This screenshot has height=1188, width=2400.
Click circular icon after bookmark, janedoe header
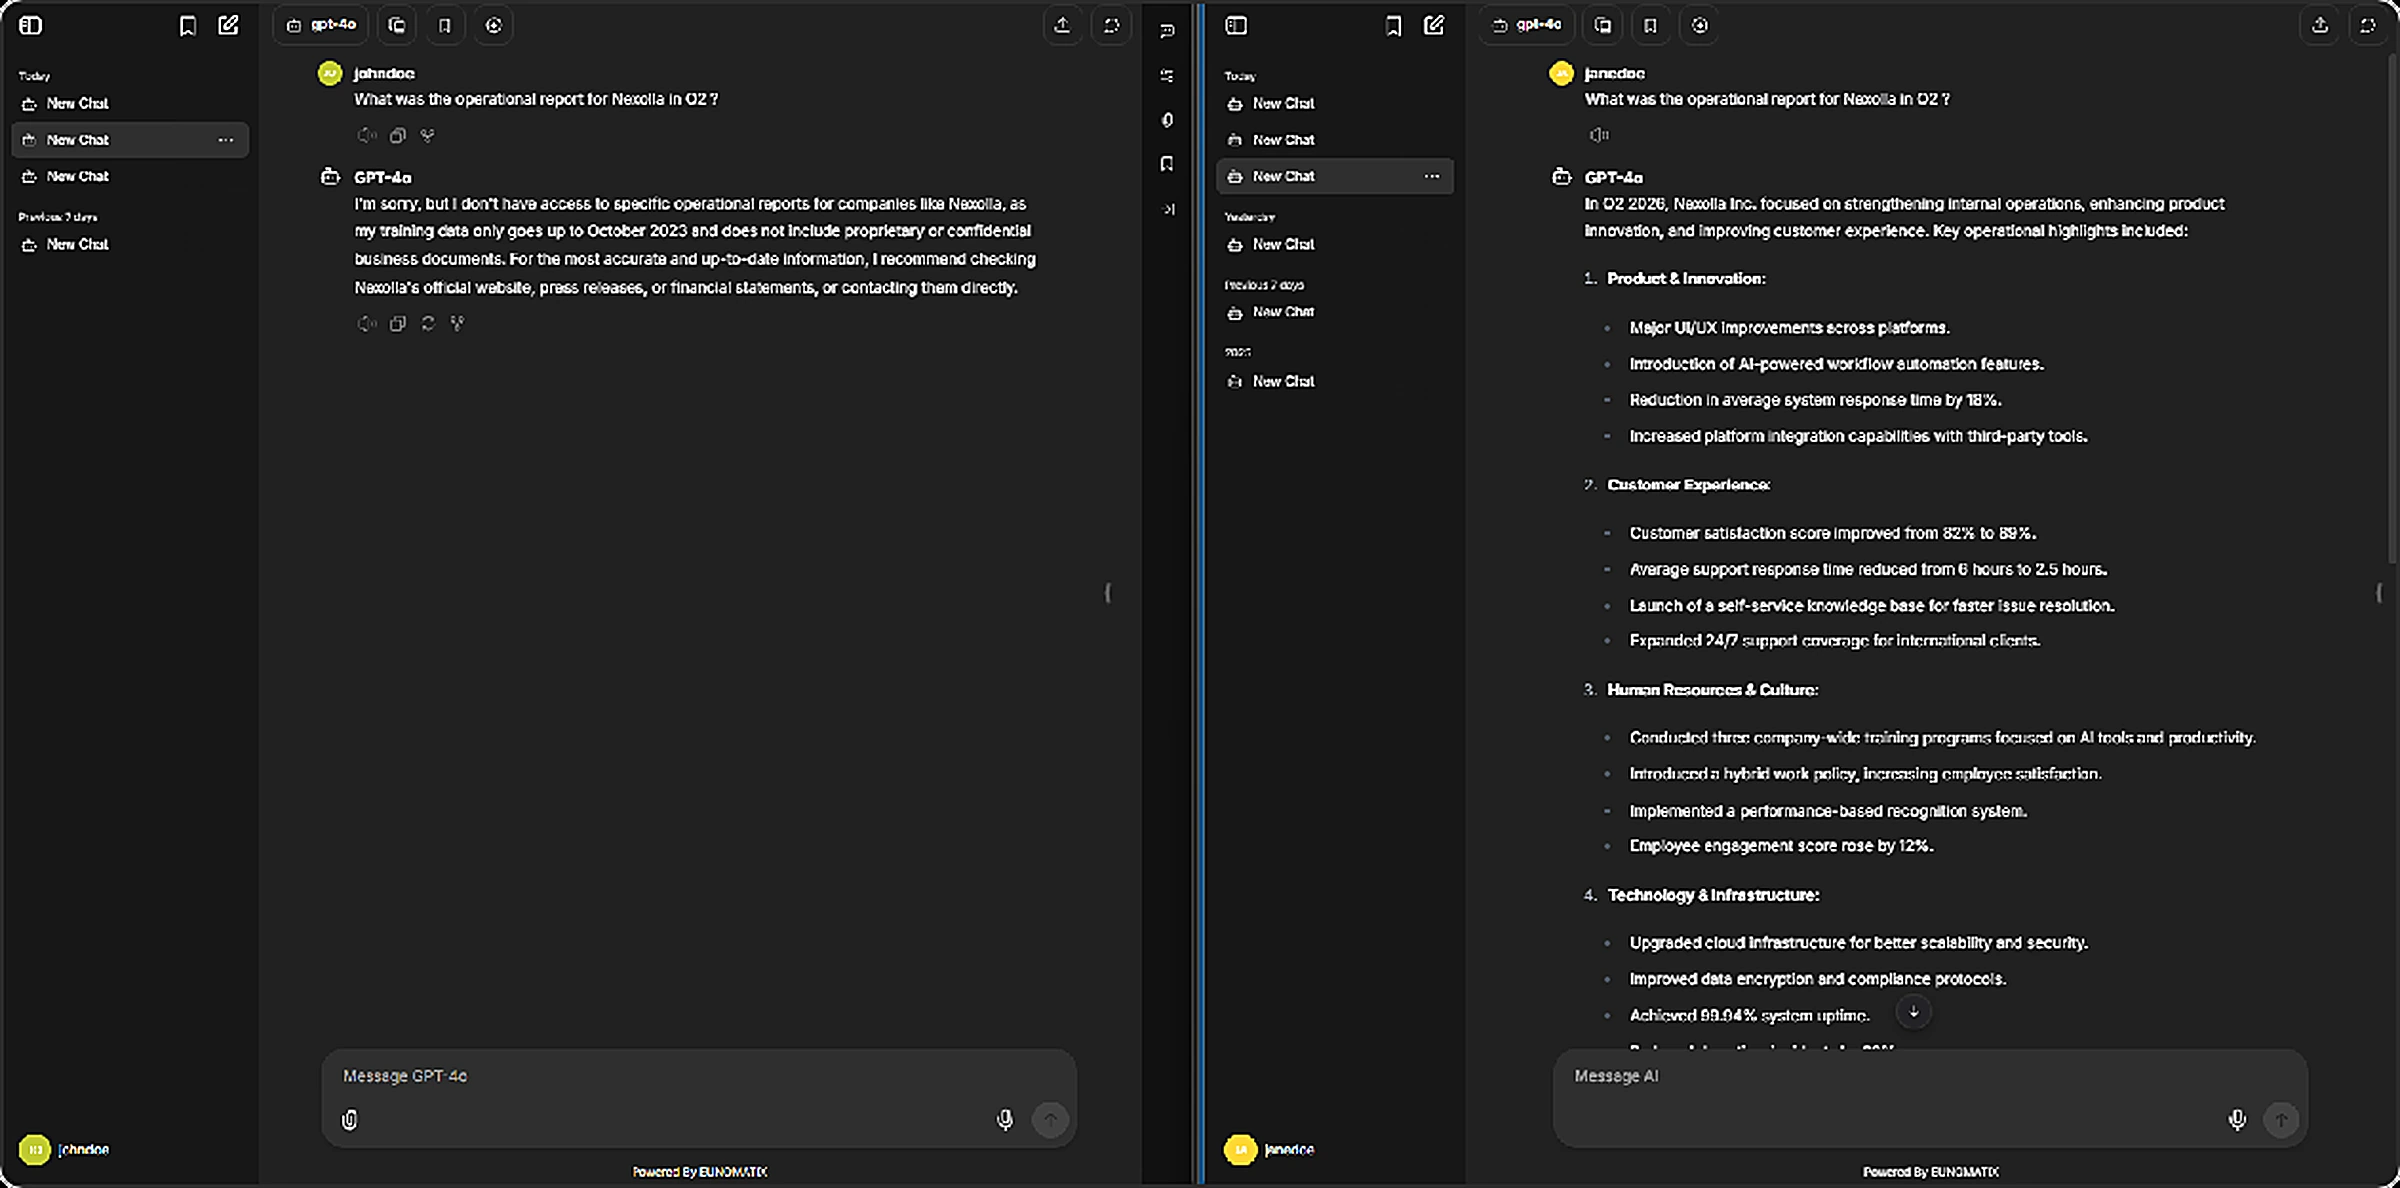[1700, 26]
